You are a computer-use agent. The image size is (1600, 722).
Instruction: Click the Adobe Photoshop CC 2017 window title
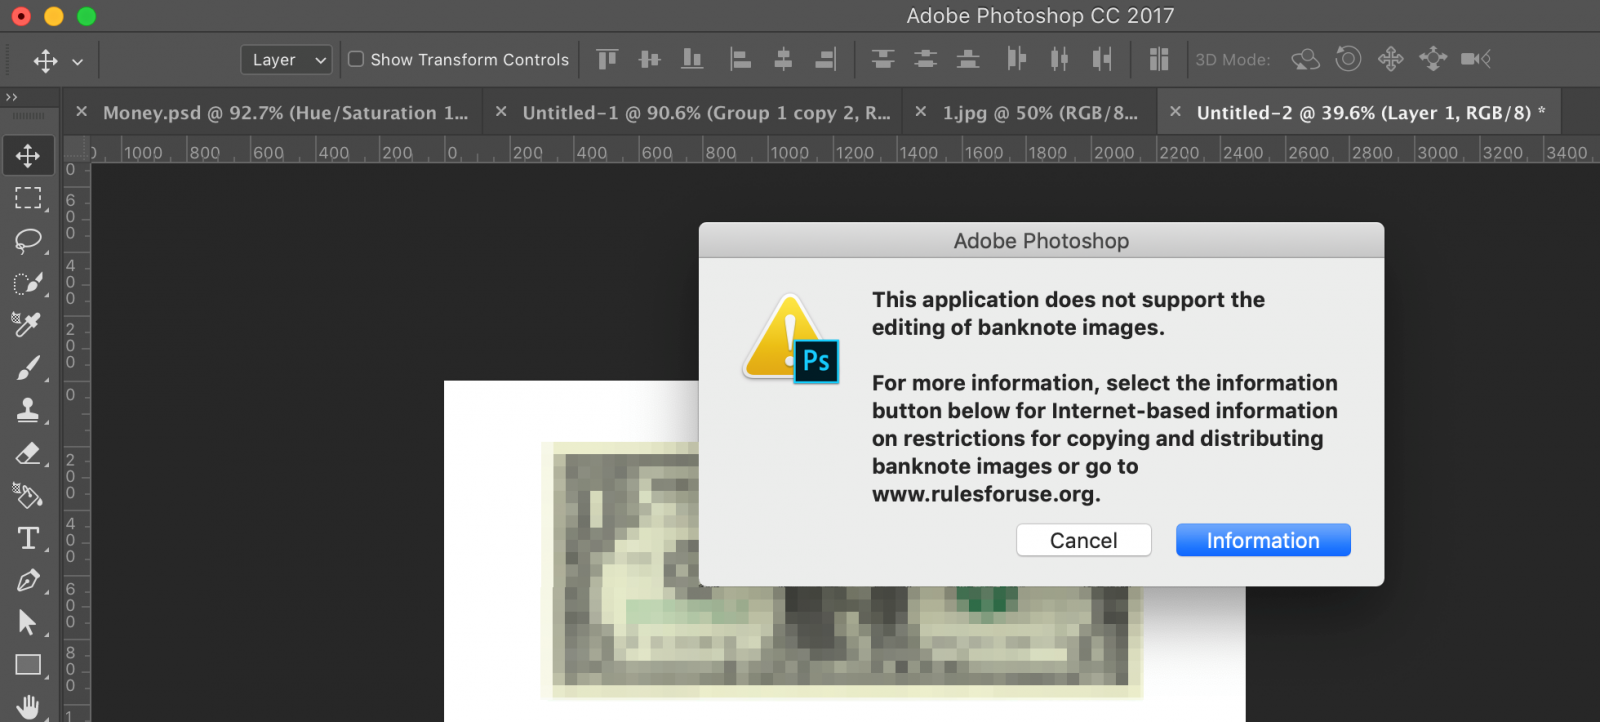1040,16
